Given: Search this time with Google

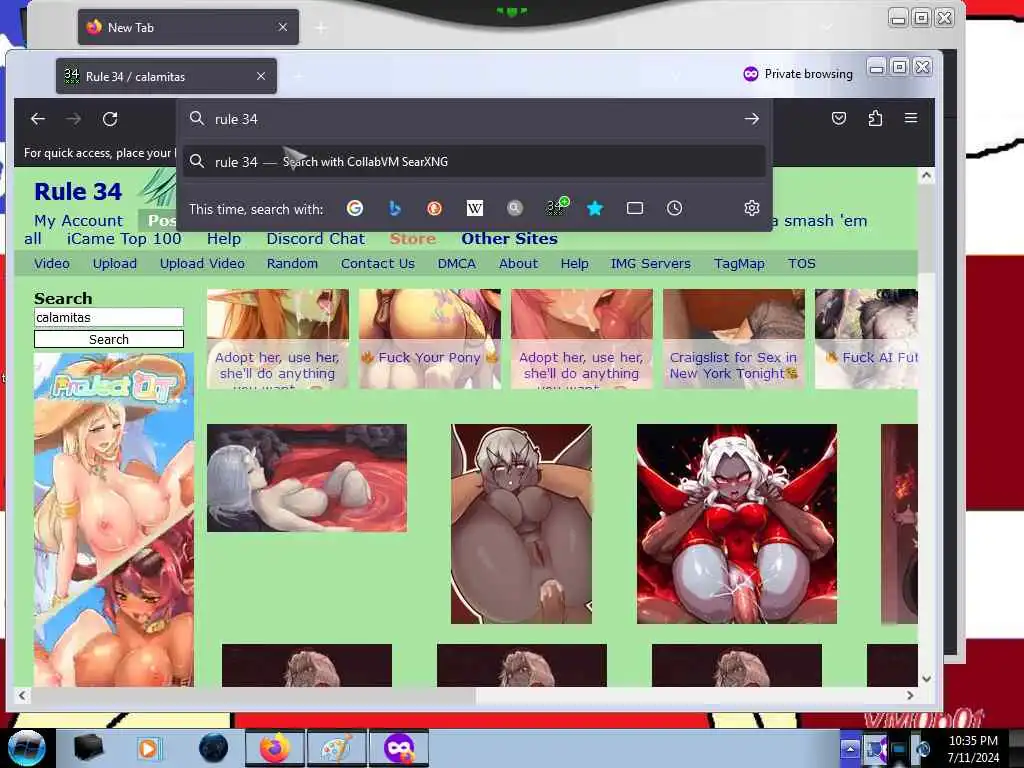Looking at the screenshot, I should [x=355, y=208].
